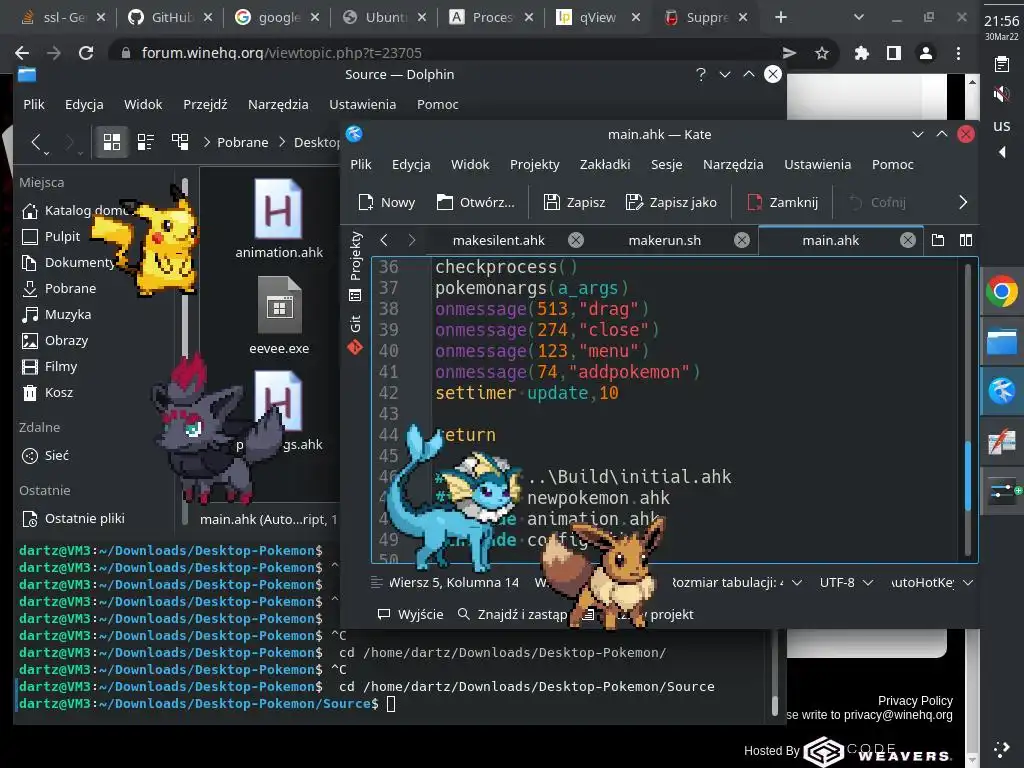Click the Dolphin help question mark icon

(701, 74)
